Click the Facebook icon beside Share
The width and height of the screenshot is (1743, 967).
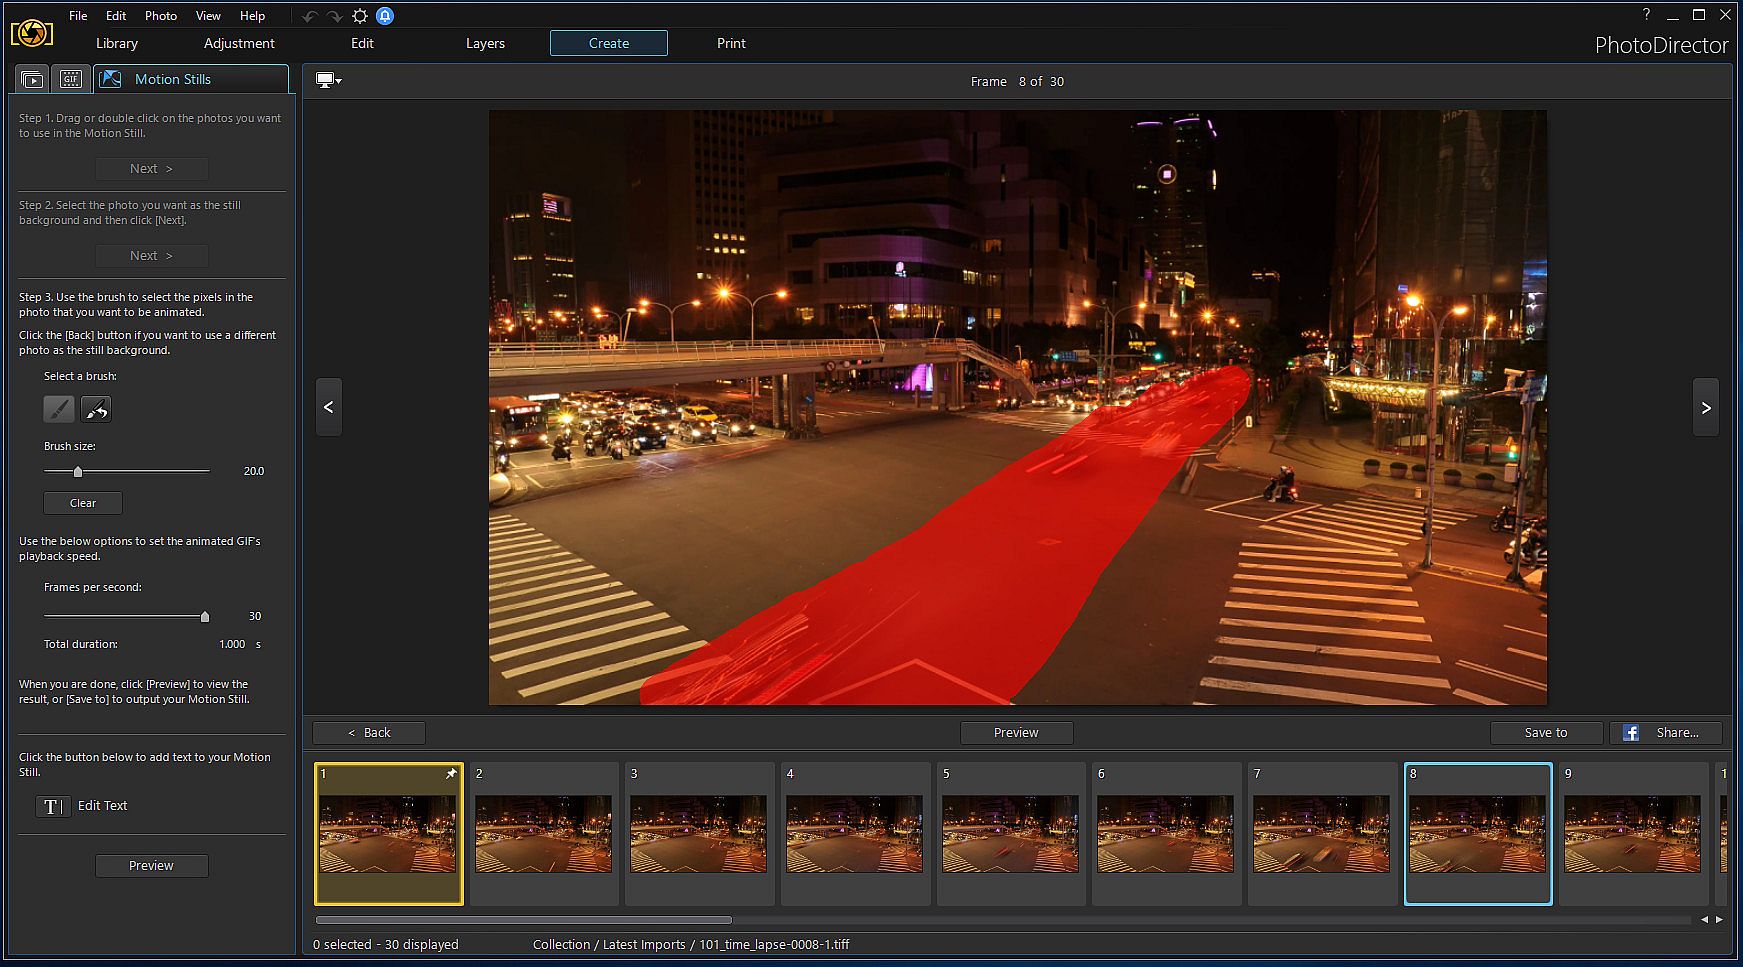tap(1630, 733)
